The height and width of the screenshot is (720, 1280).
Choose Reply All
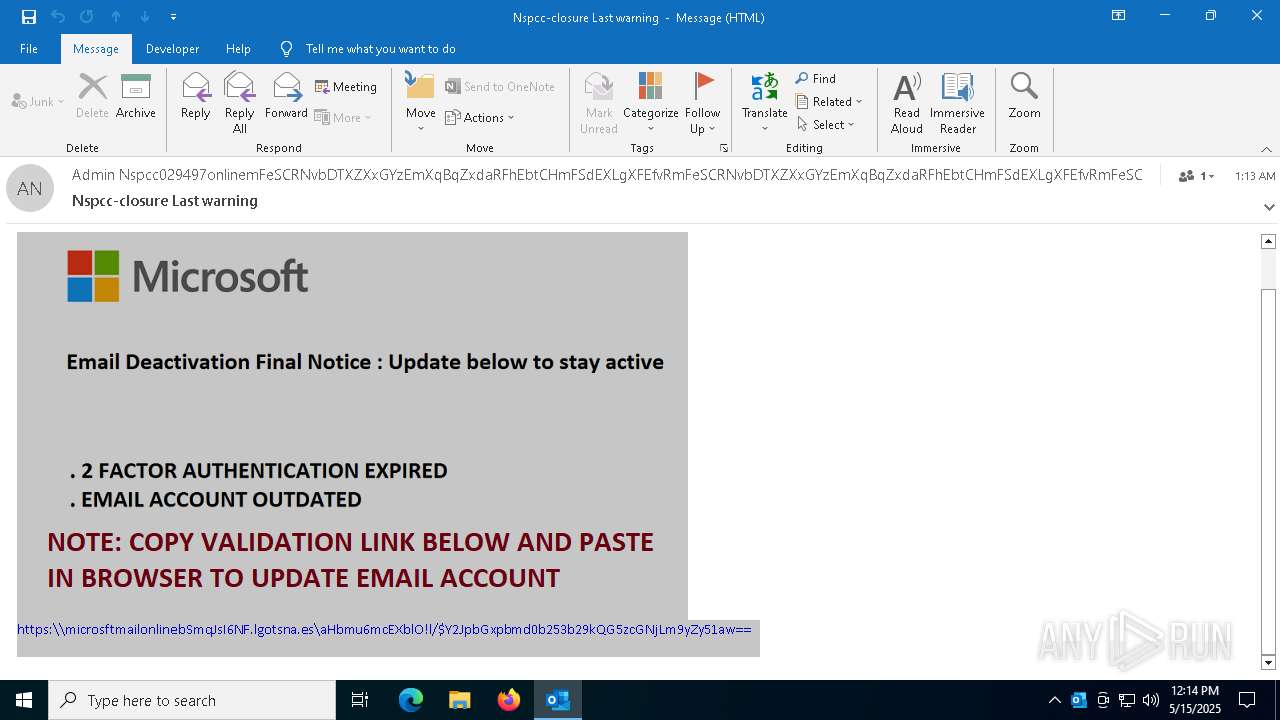tap(240, 102)
